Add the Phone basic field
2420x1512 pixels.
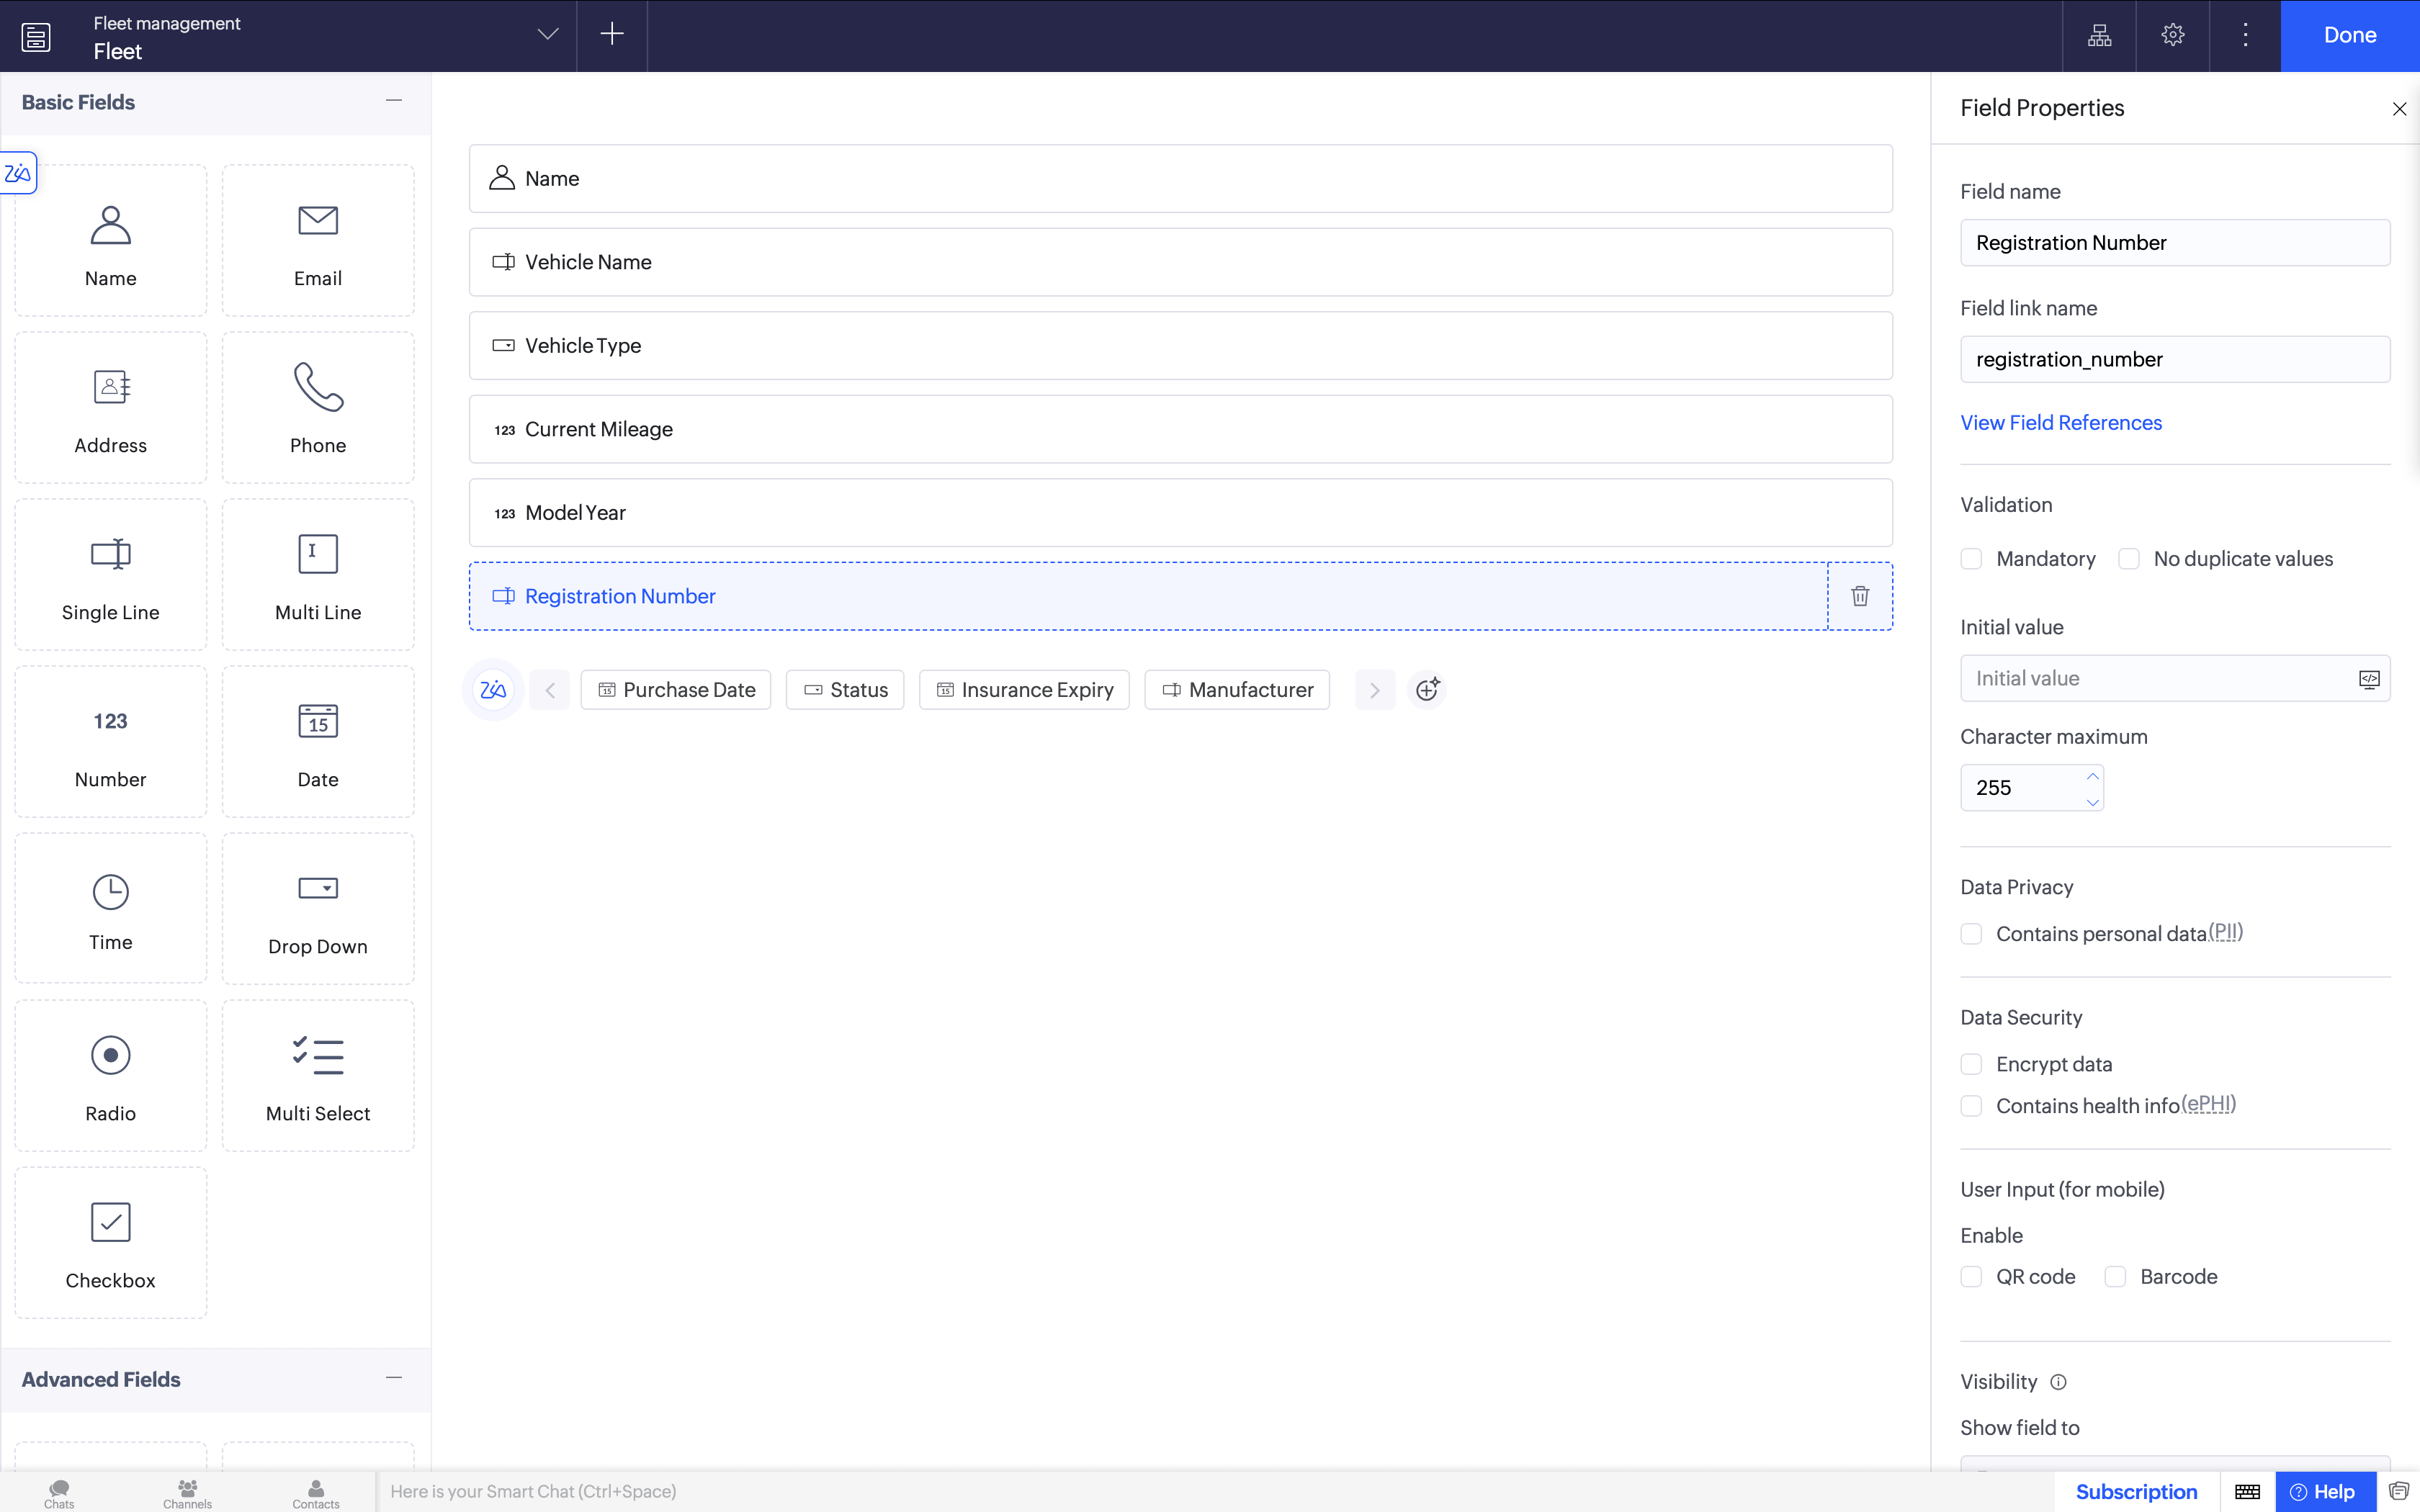[x=318, y=408]
